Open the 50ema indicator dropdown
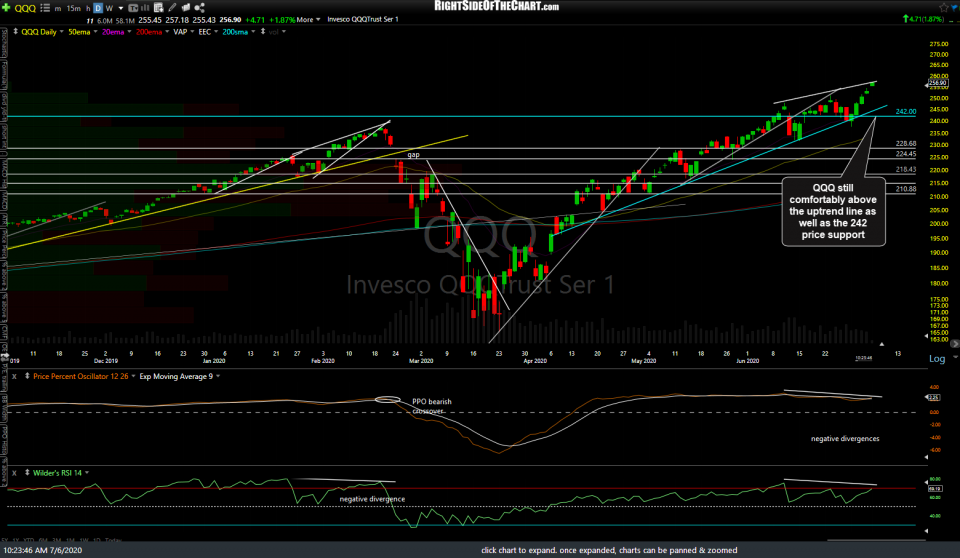960x558 pixels. point(96,32)
